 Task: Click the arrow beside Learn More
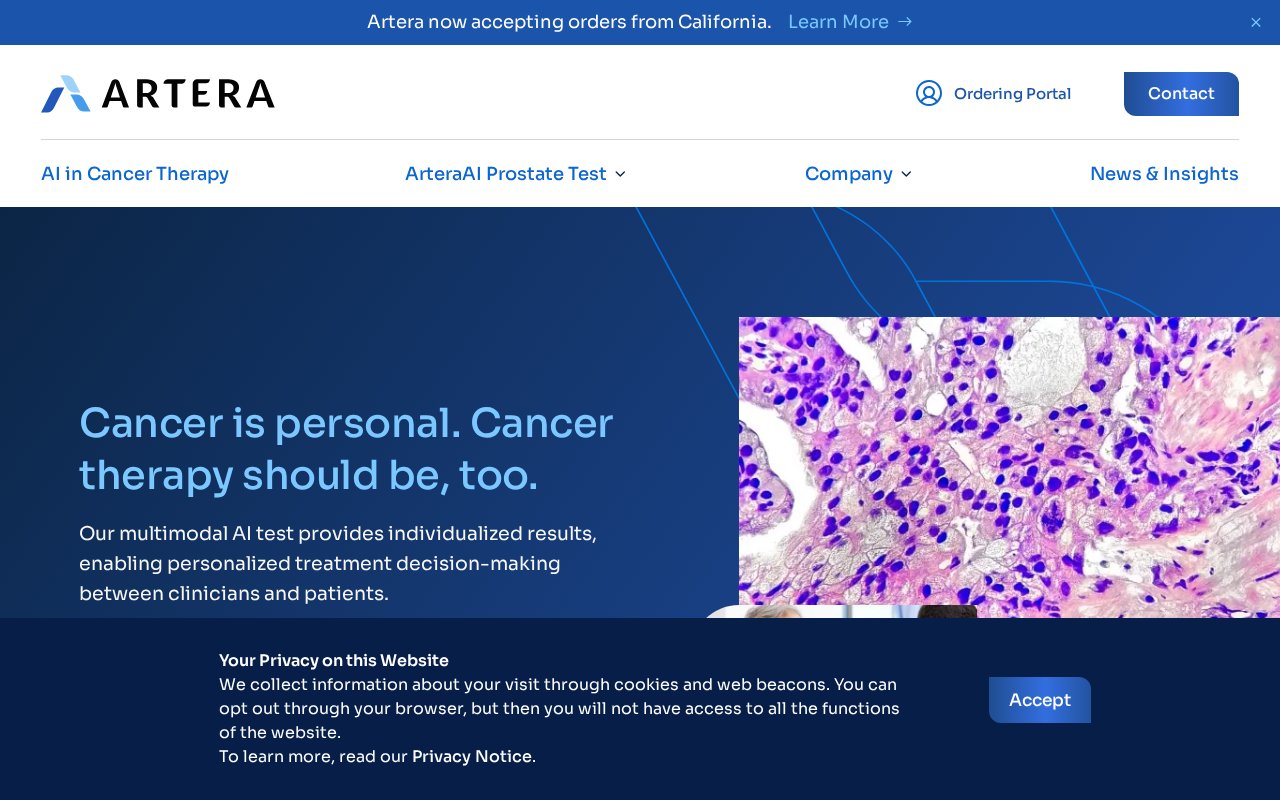(905, 21)
